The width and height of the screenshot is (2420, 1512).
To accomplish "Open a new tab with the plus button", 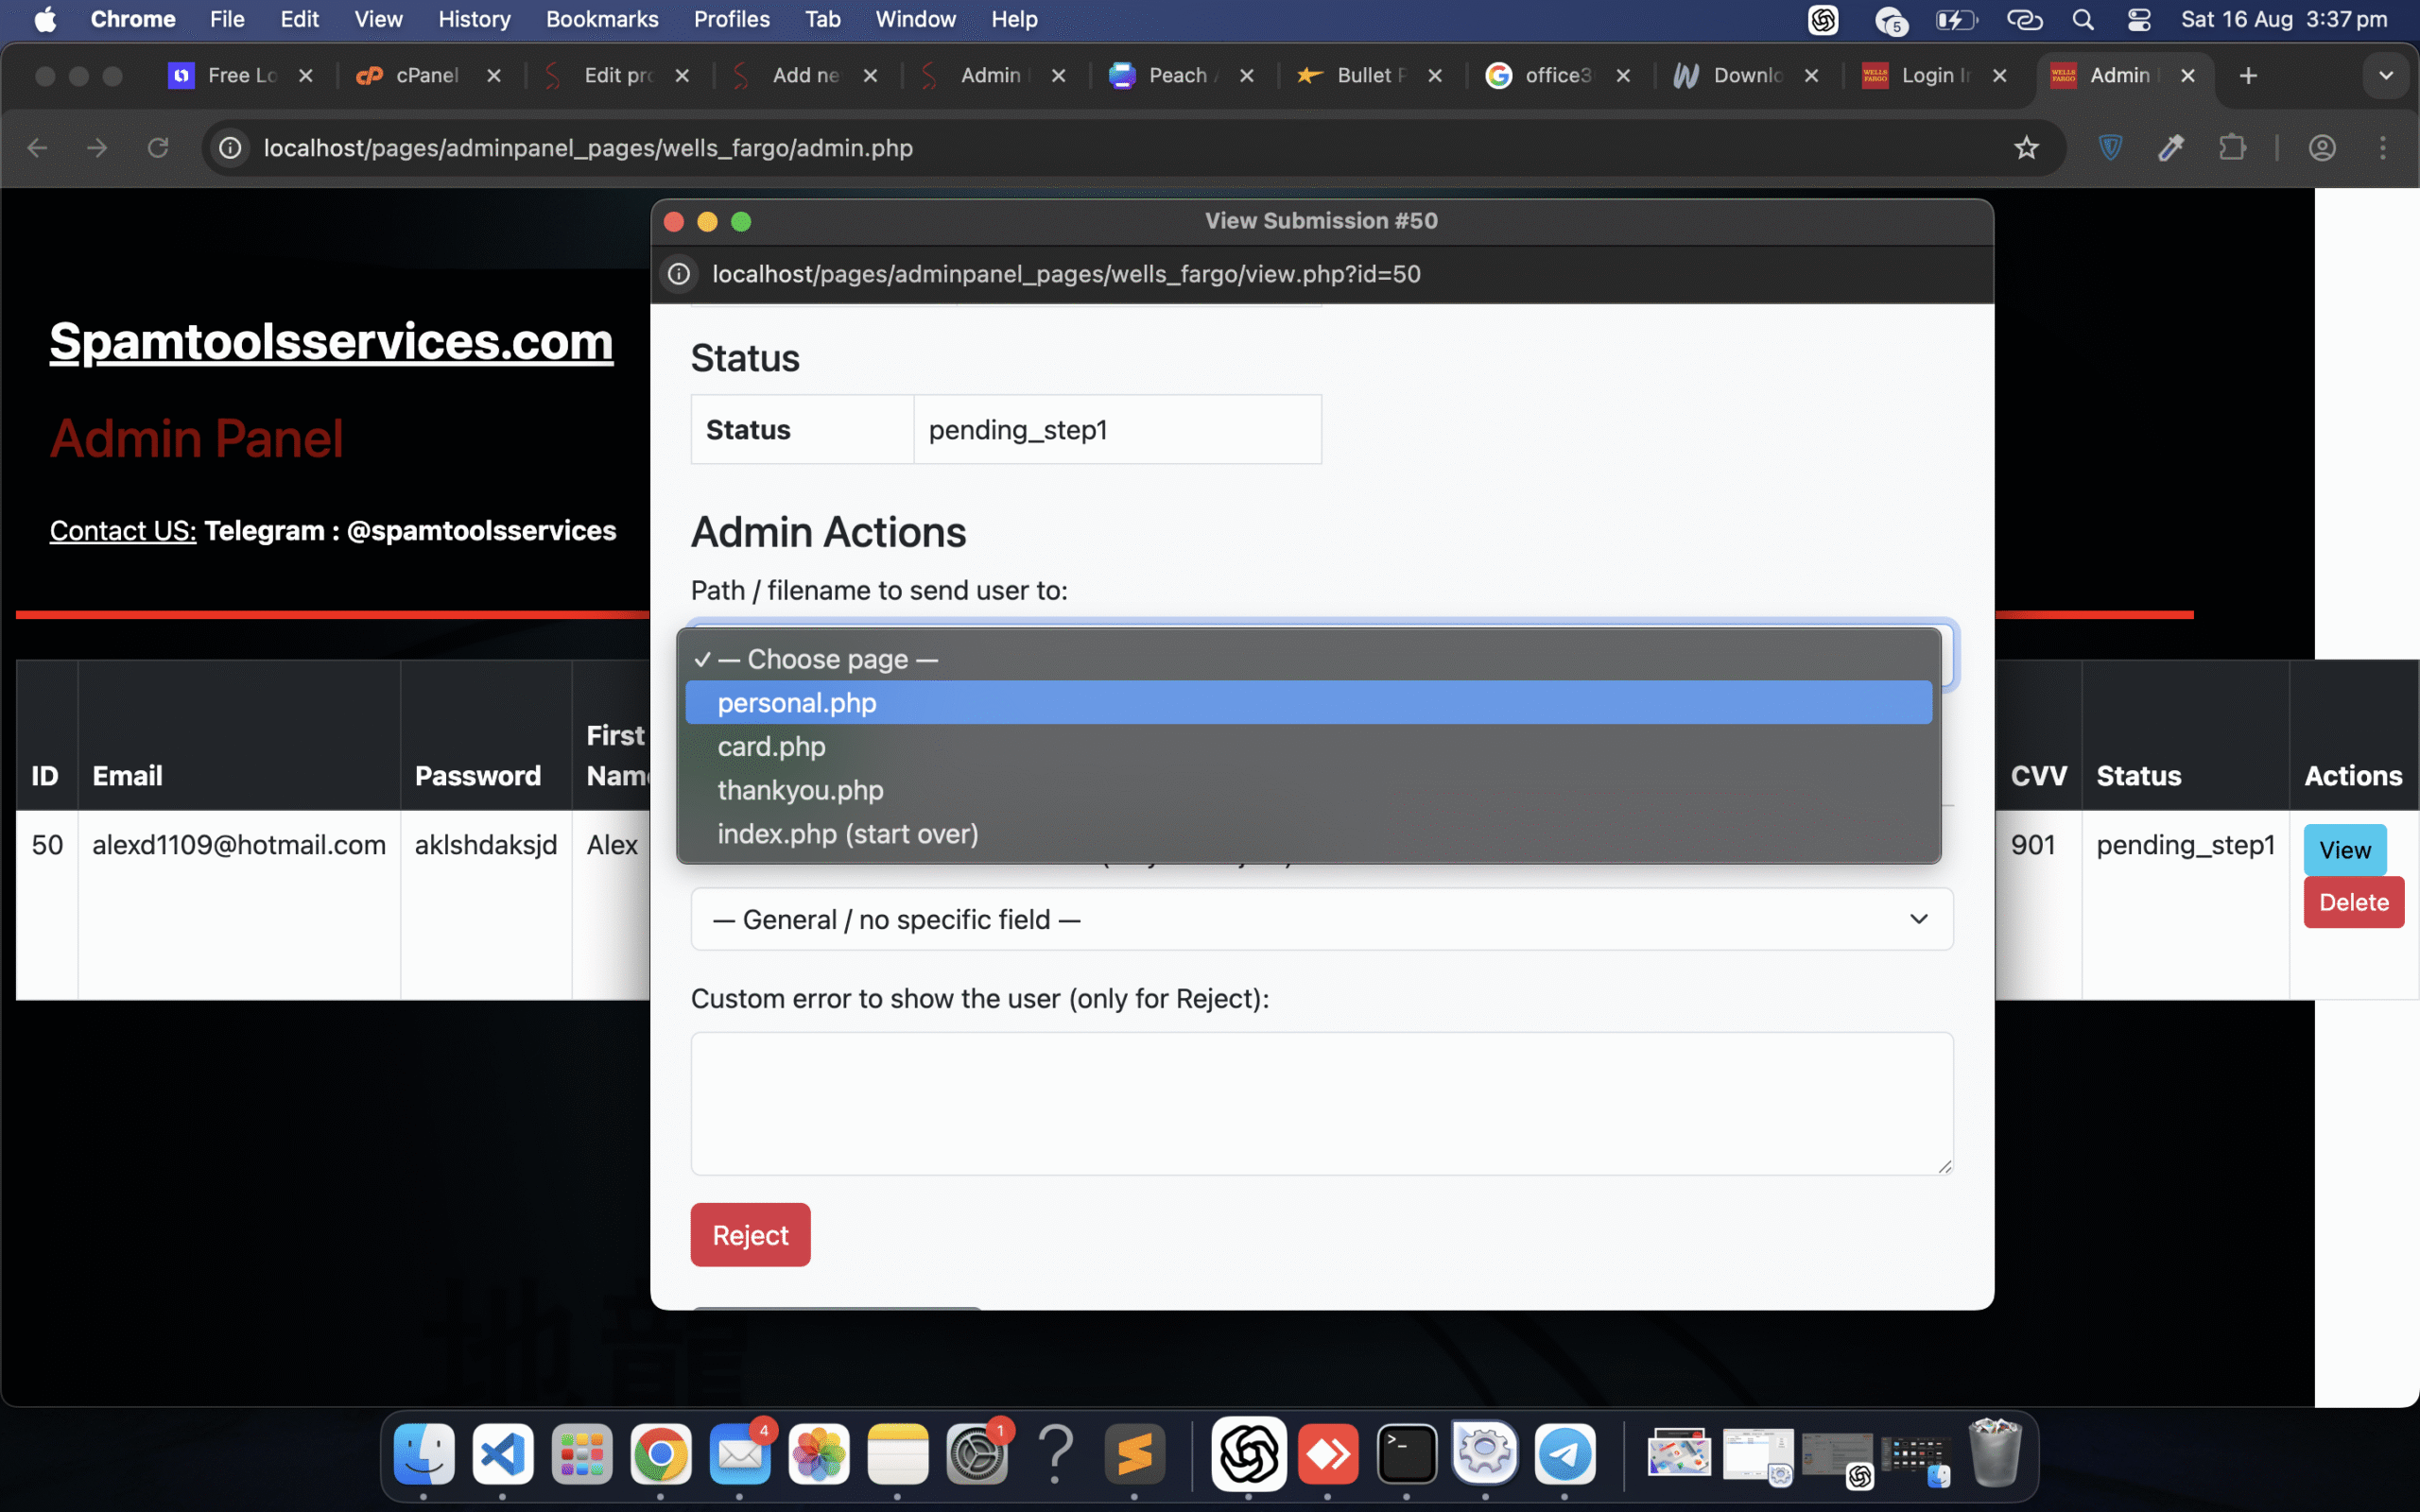I will (x=2248, y=76).
